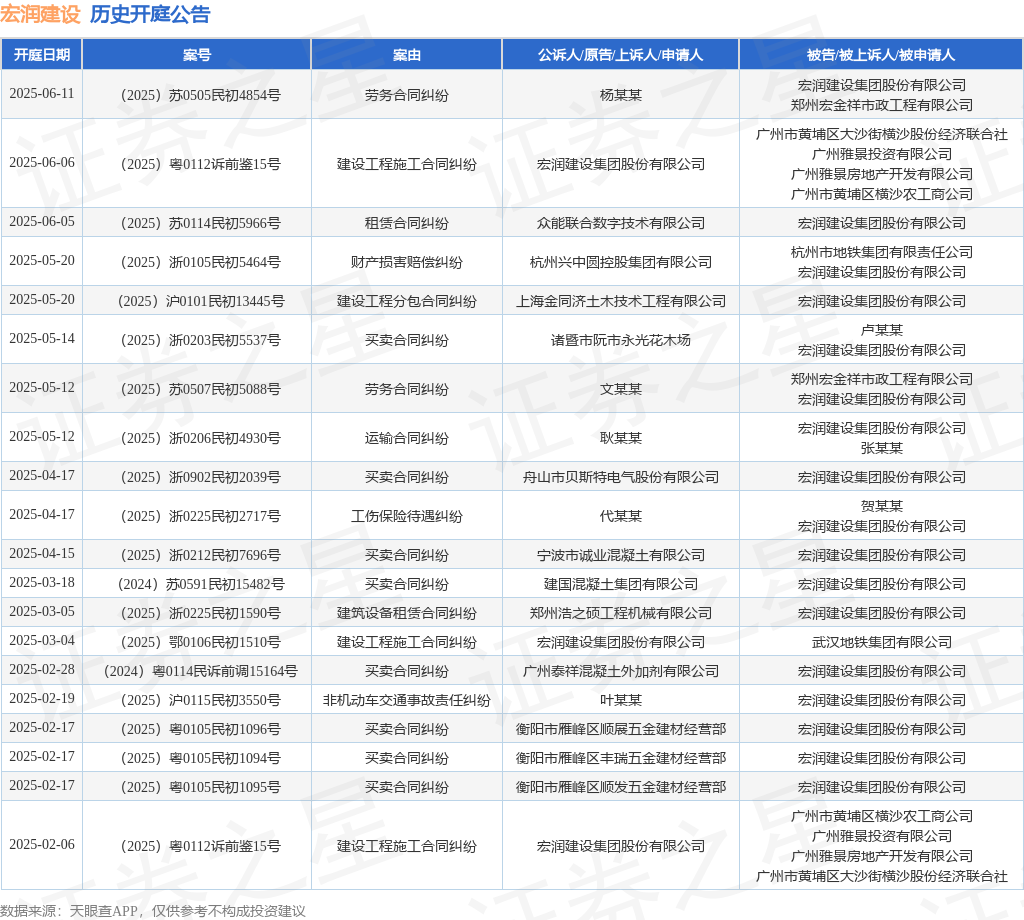Click 租赁合同纠纷 cause cell
Image resolution: width=1024 pixels, height=920 pixels.
click(406, 223)
